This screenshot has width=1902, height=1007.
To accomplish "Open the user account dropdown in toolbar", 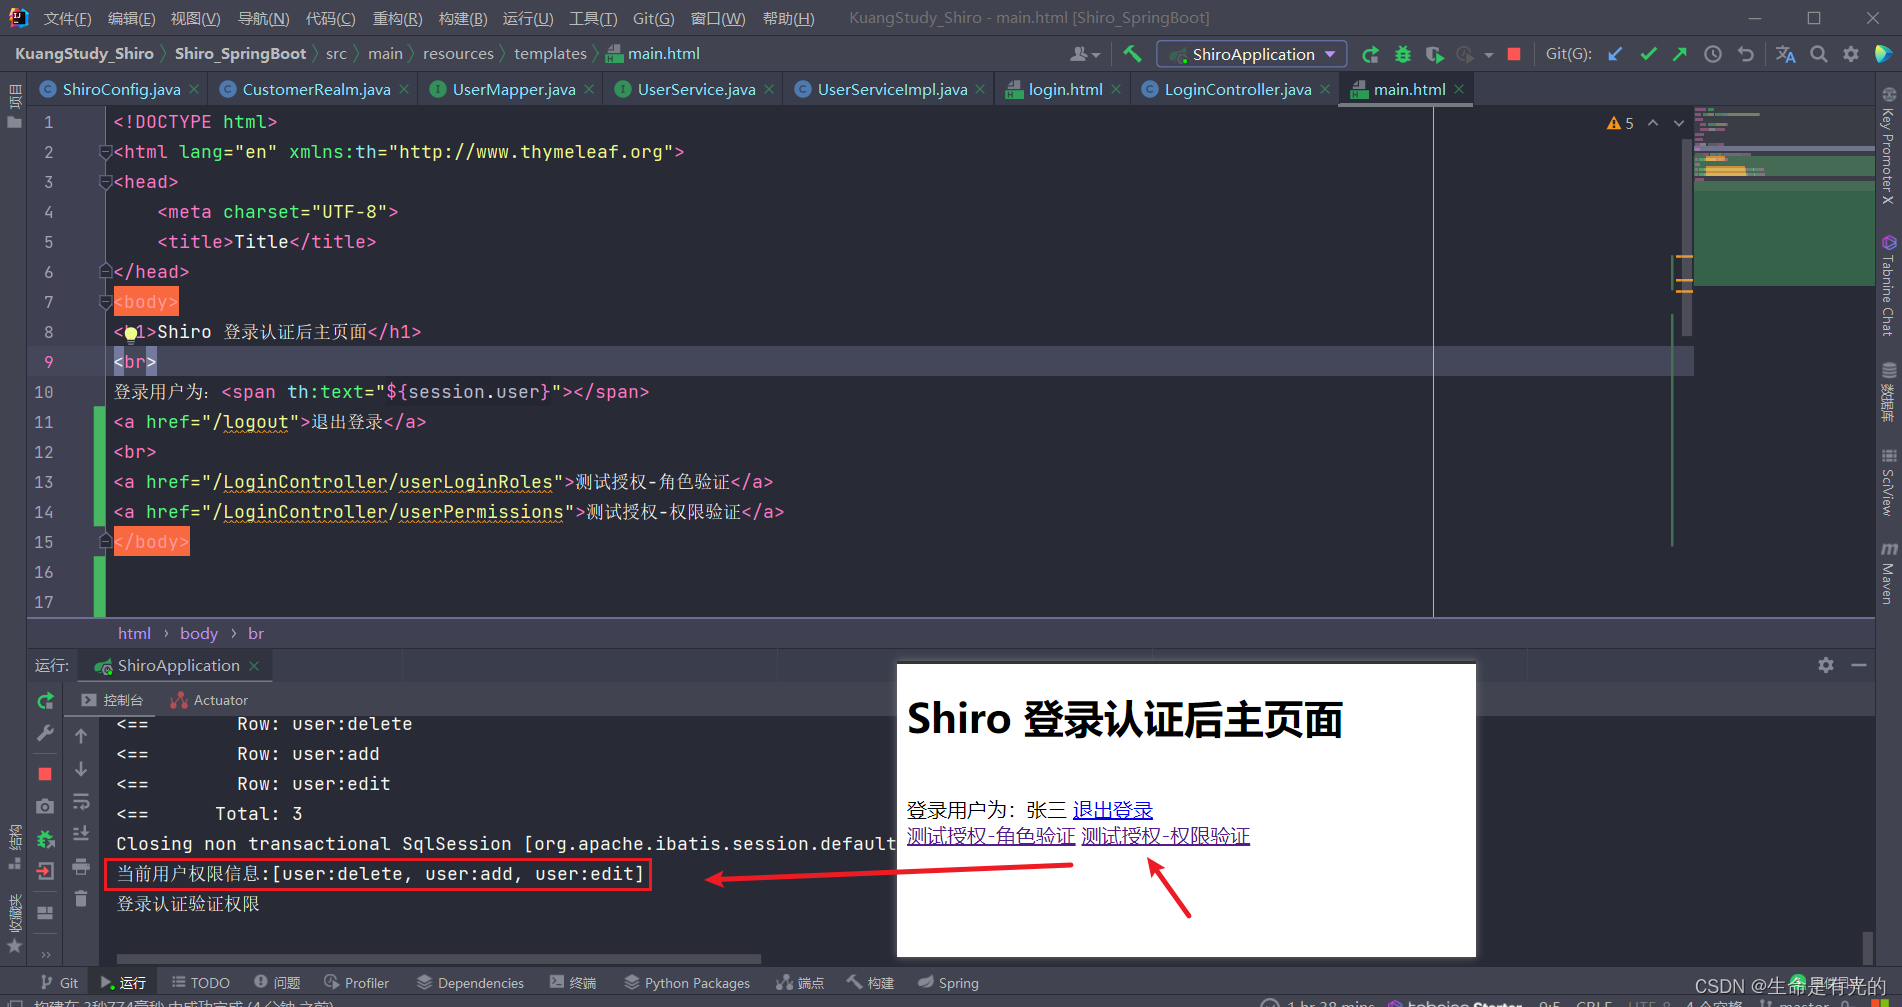I will pos(1085,54).
